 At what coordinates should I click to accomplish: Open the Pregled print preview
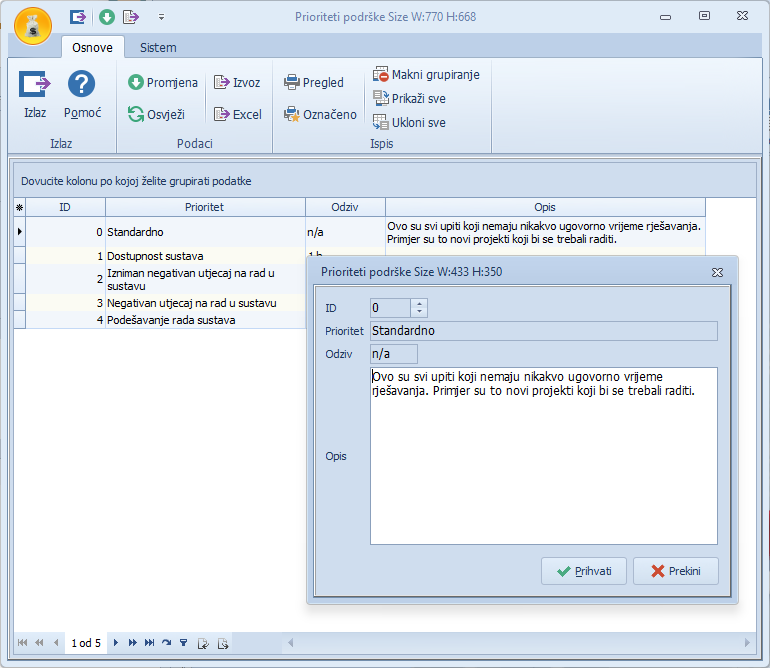click(313, 83)
